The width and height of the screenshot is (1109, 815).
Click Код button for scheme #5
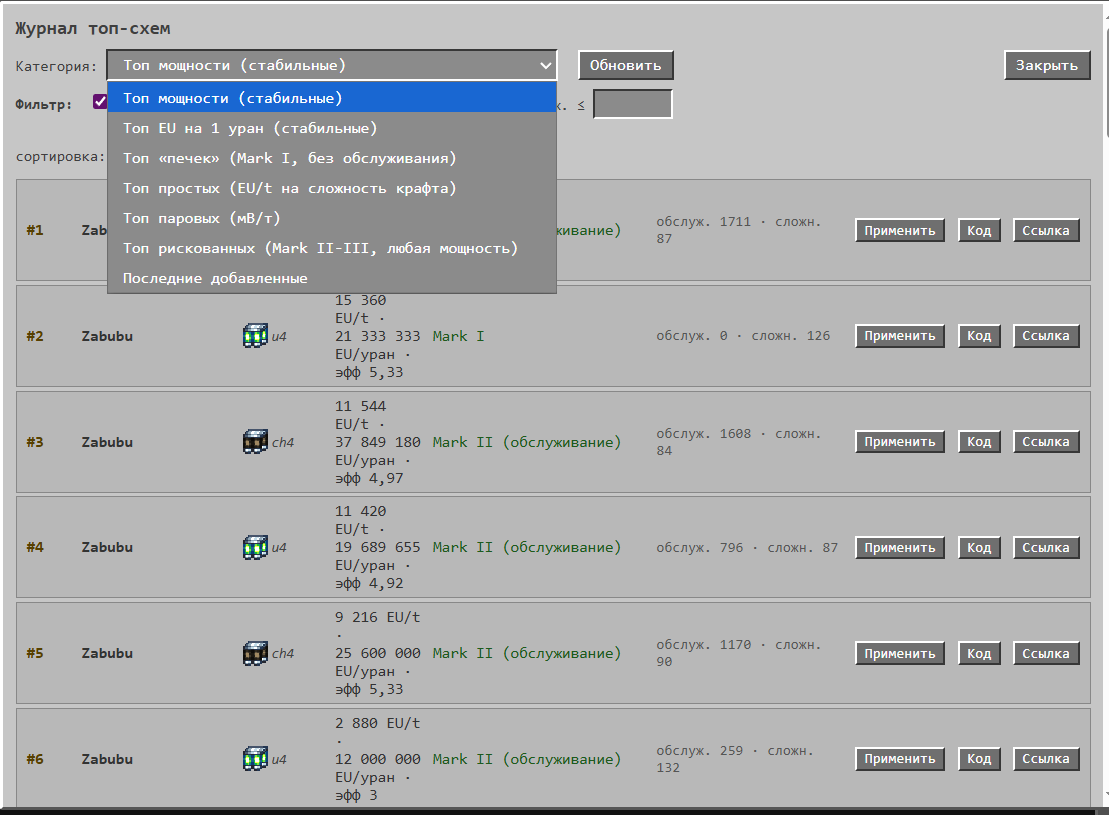click(x=979, y=654)
